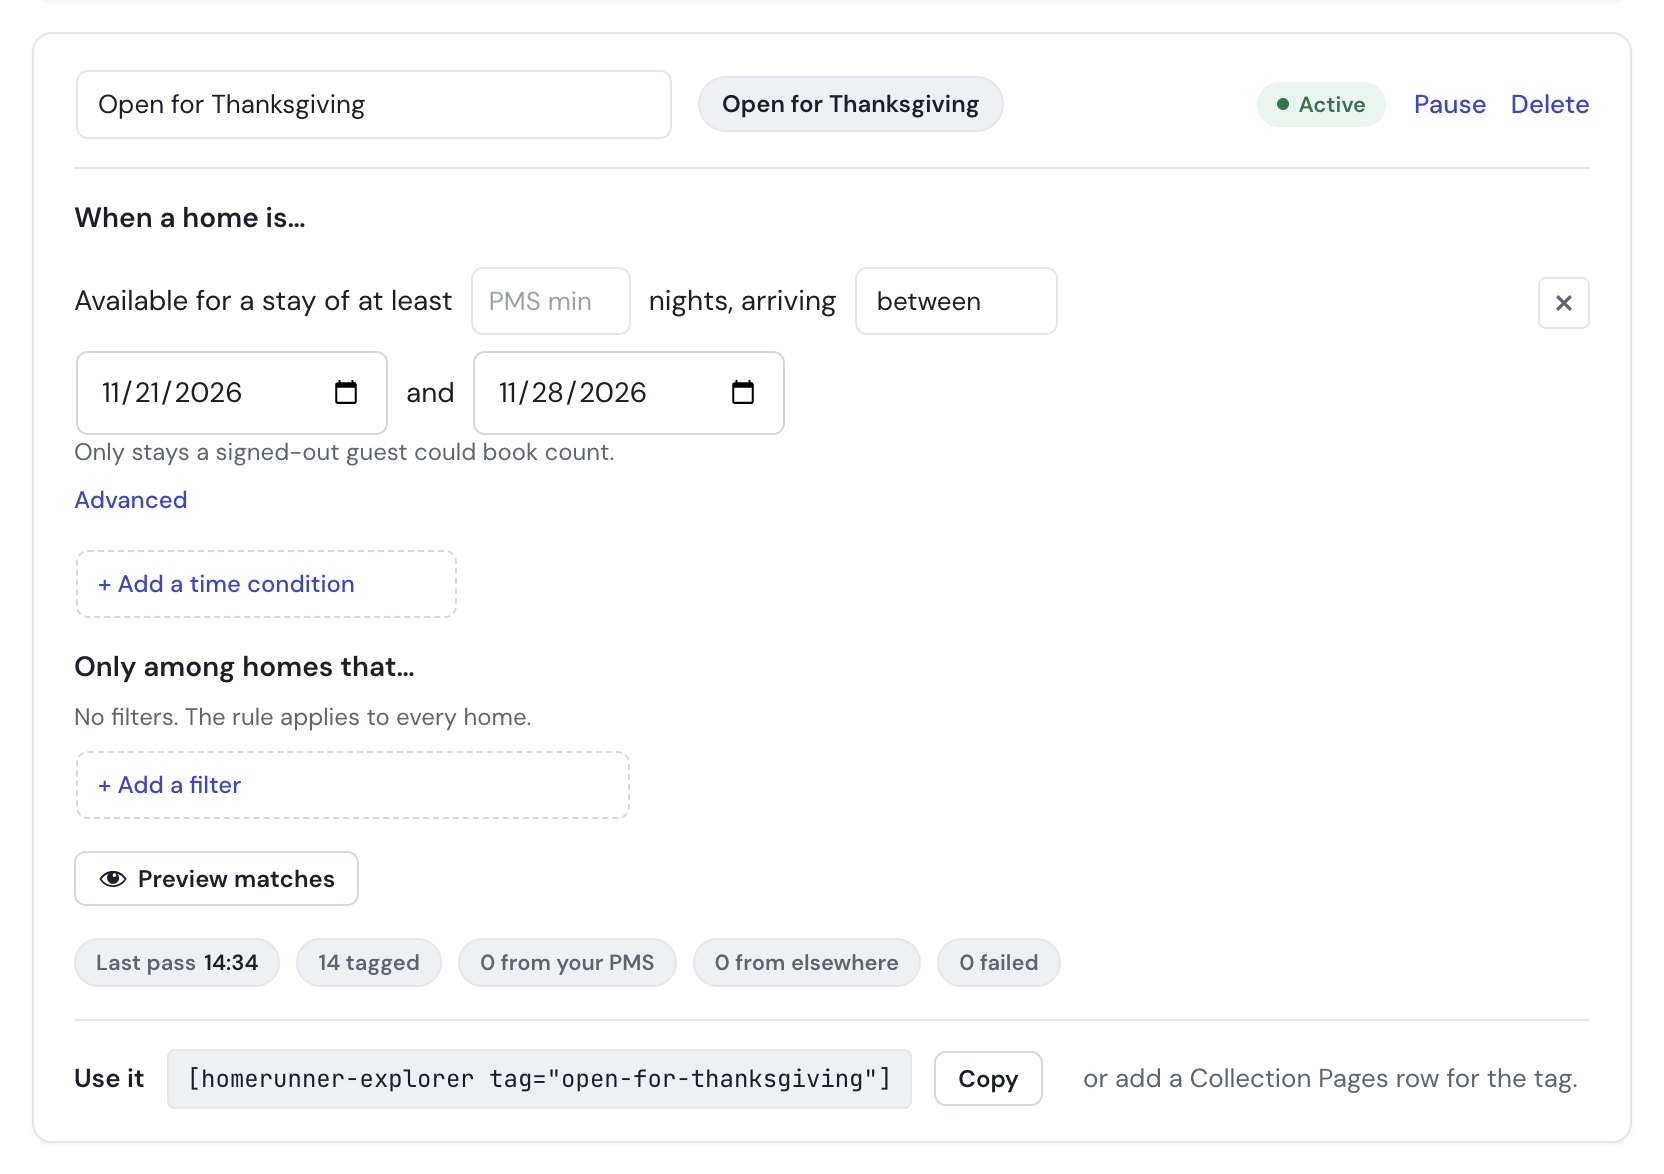Open the 'between' arrival dropdown
The width and height of the screenshot is (1664, 1174).
(956, 301)
